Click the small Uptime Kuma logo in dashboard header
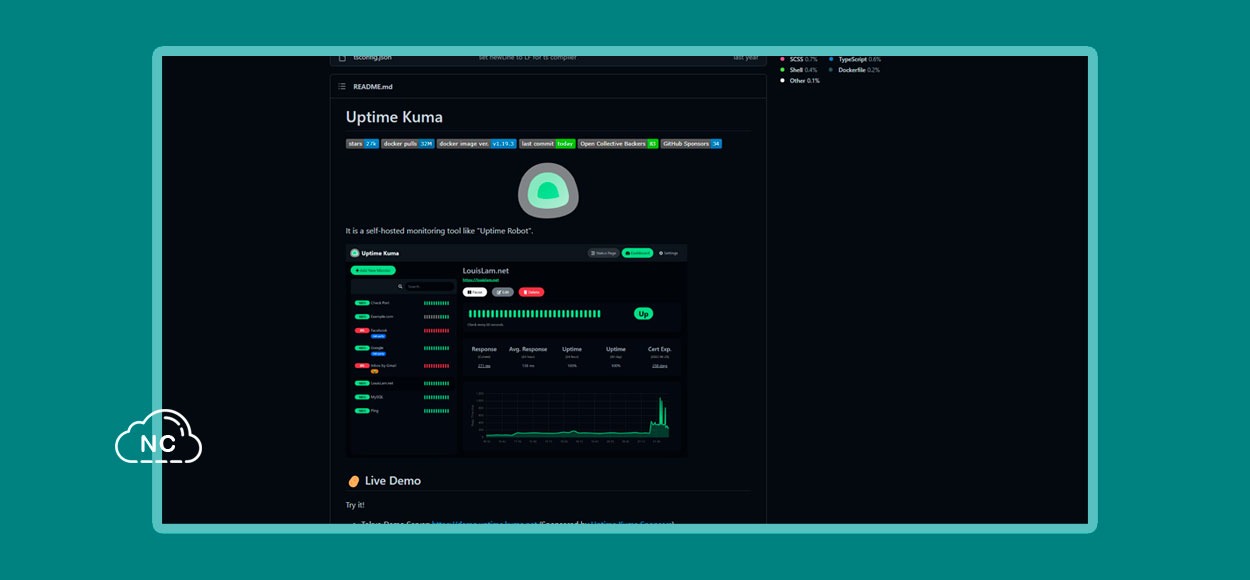Viewport: 1250px width, 580px height. 354,253
